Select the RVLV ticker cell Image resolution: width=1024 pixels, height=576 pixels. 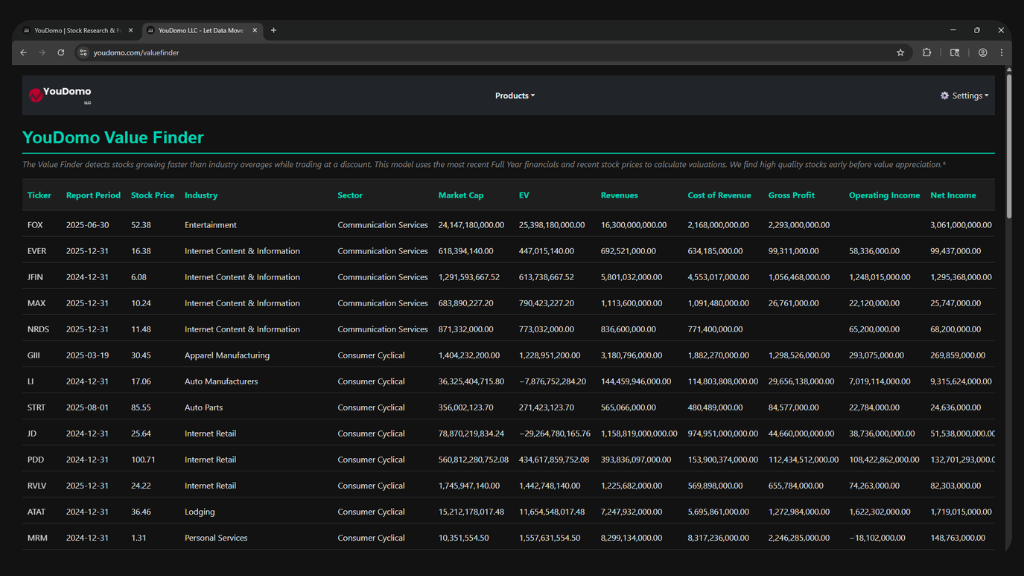coord(37,486)
